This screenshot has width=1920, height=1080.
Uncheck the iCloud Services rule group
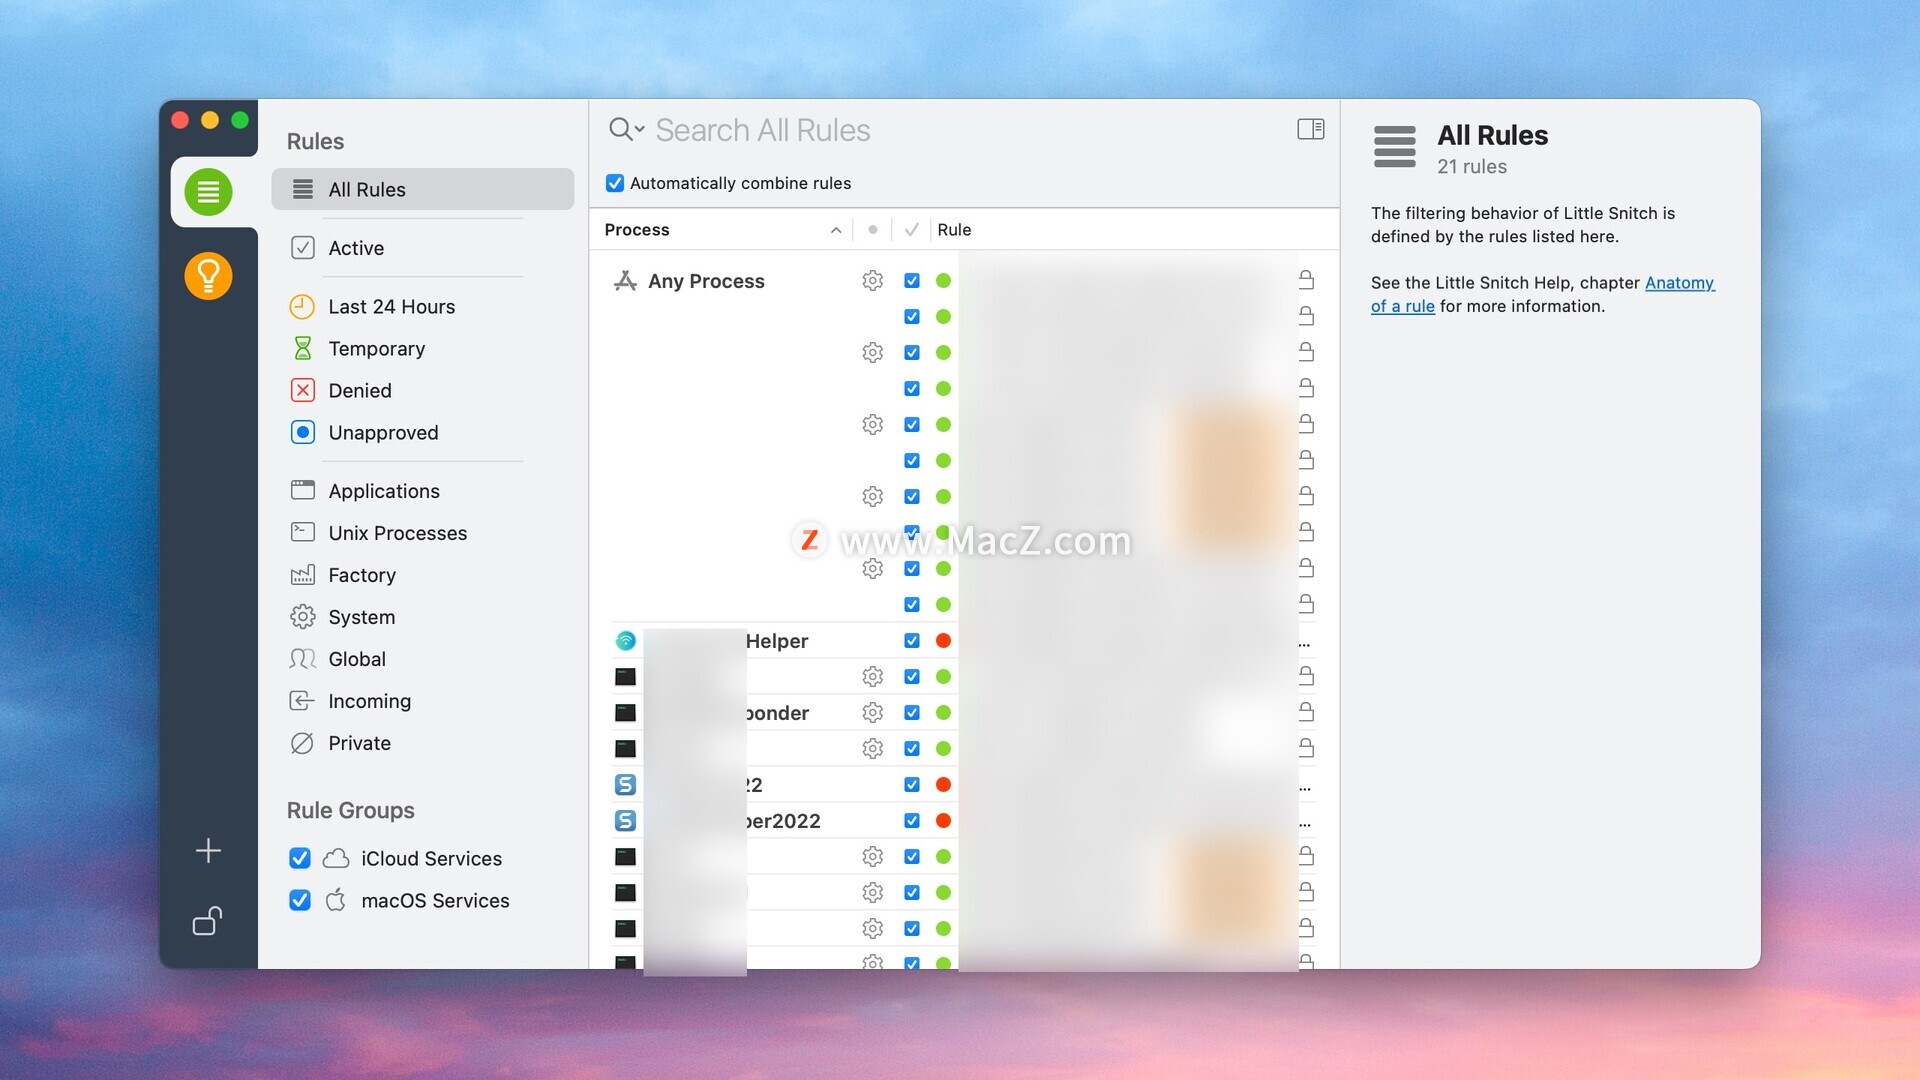pyautogui.click(x=300, y=858)
